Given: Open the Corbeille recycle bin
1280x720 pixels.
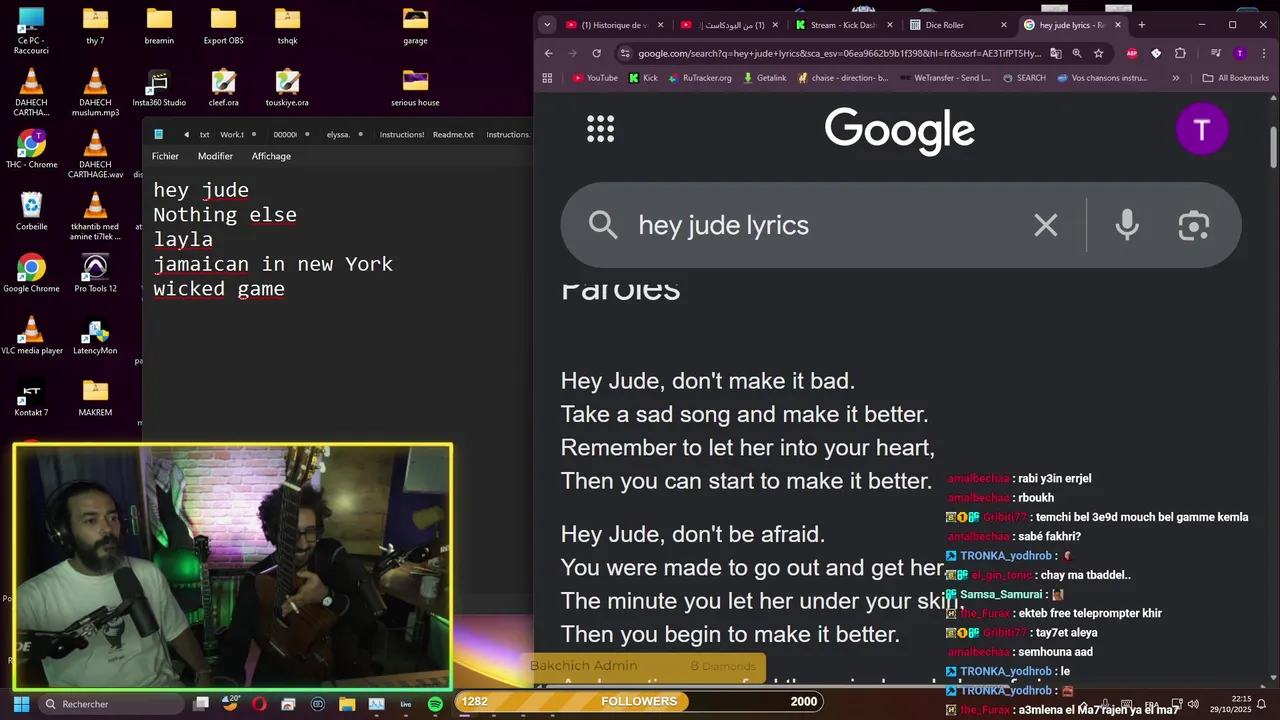Looking at the screenshot, I should tap(31, 211).
